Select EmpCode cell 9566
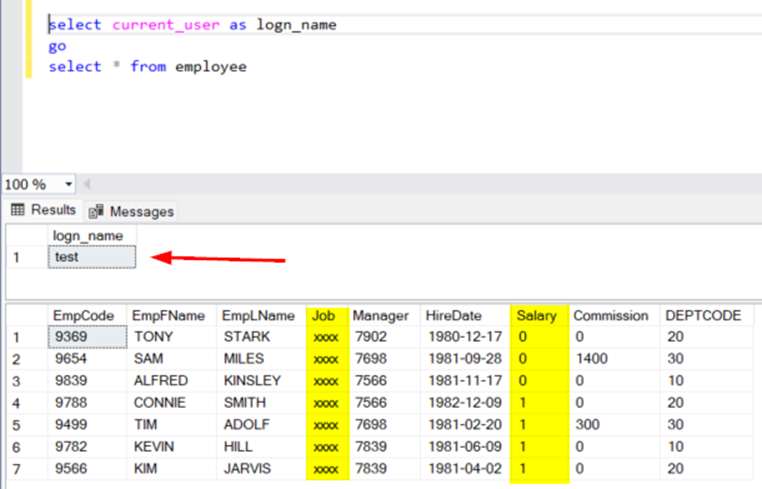 (x=87, y=469)
